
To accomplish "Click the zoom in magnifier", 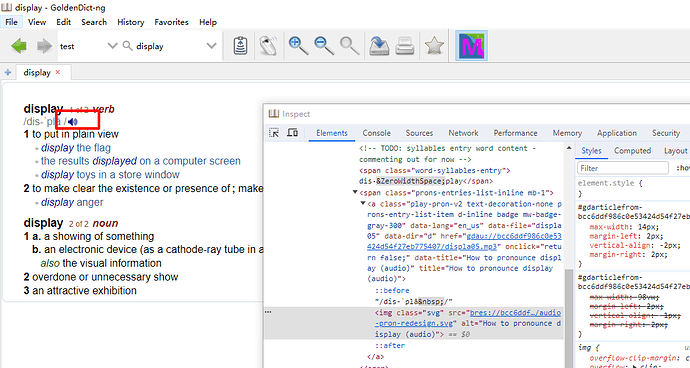I will tap(298, 46).
